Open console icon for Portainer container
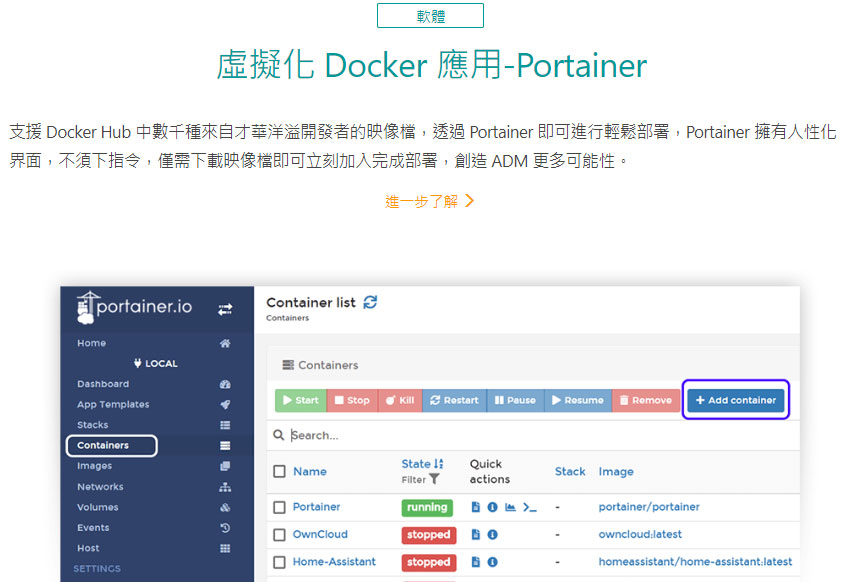This screenshot has width=860, height=582. pos(529,507)
